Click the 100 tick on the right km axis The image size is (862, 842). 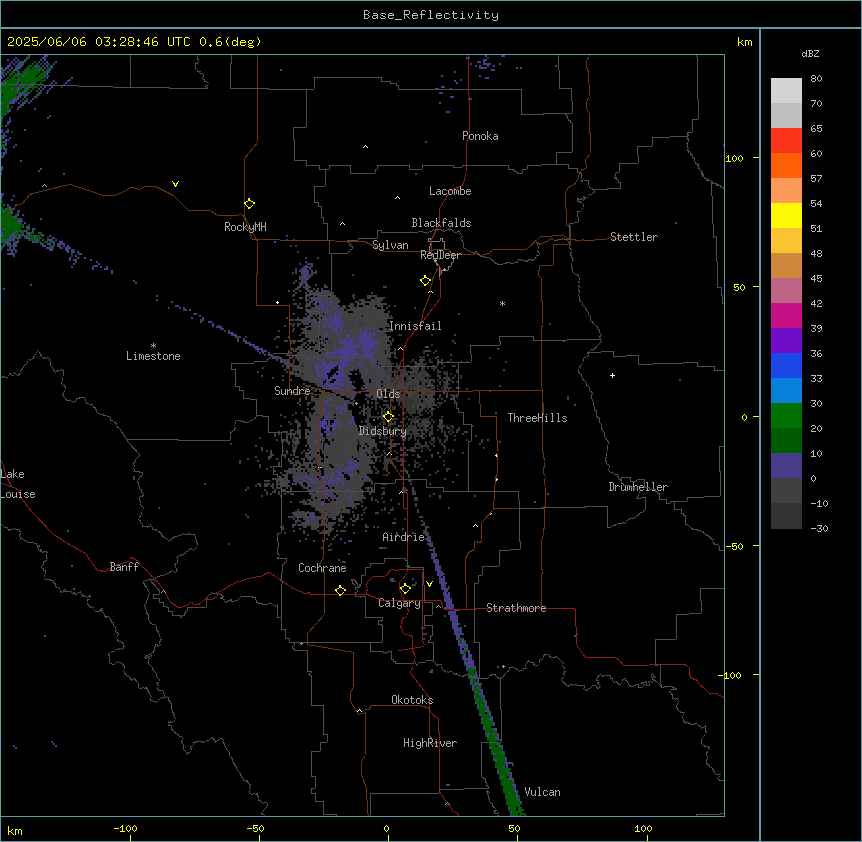click(734, 158)
